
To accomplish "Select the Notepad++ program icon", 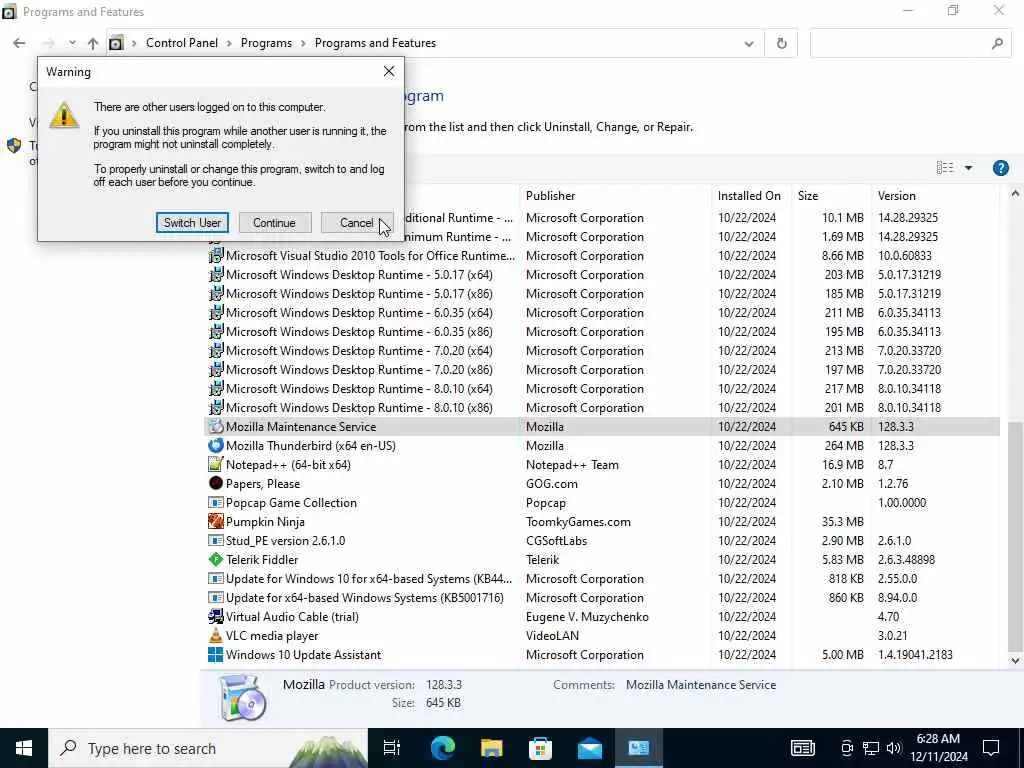I will (x=216, y=464).
